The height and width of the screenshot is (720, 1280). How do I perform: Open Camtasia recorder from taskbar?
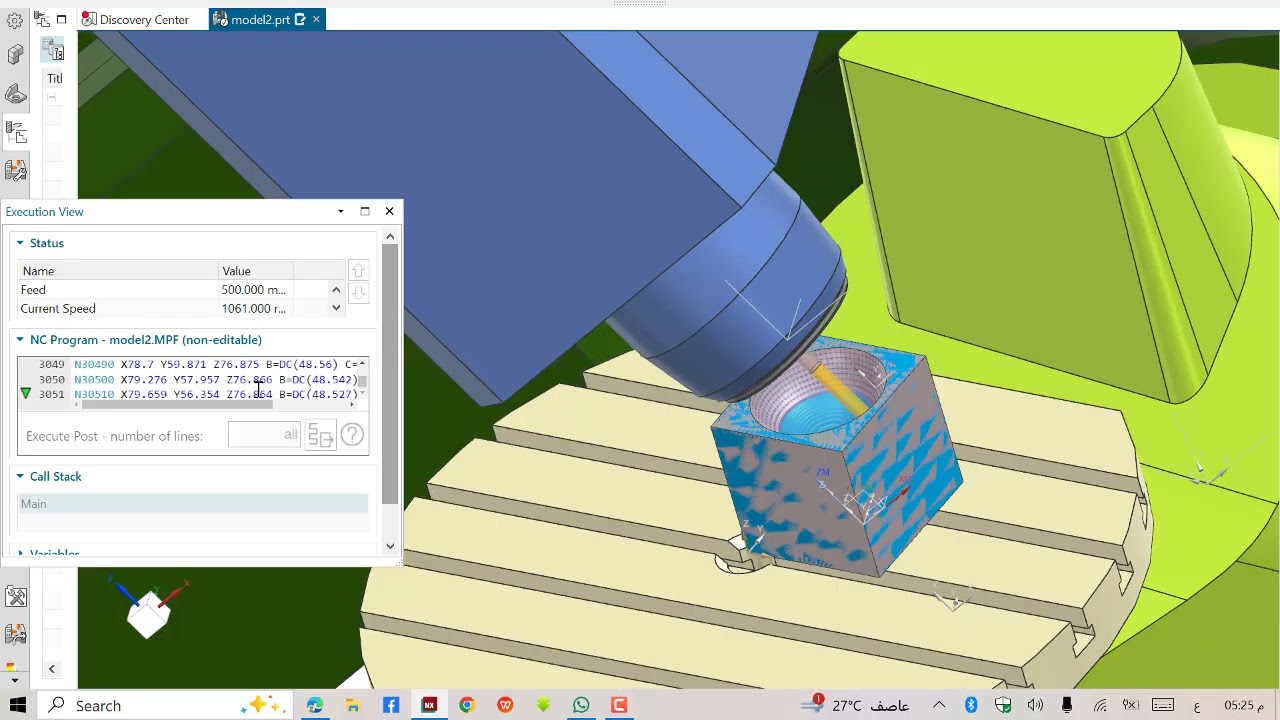pos(619,705)
